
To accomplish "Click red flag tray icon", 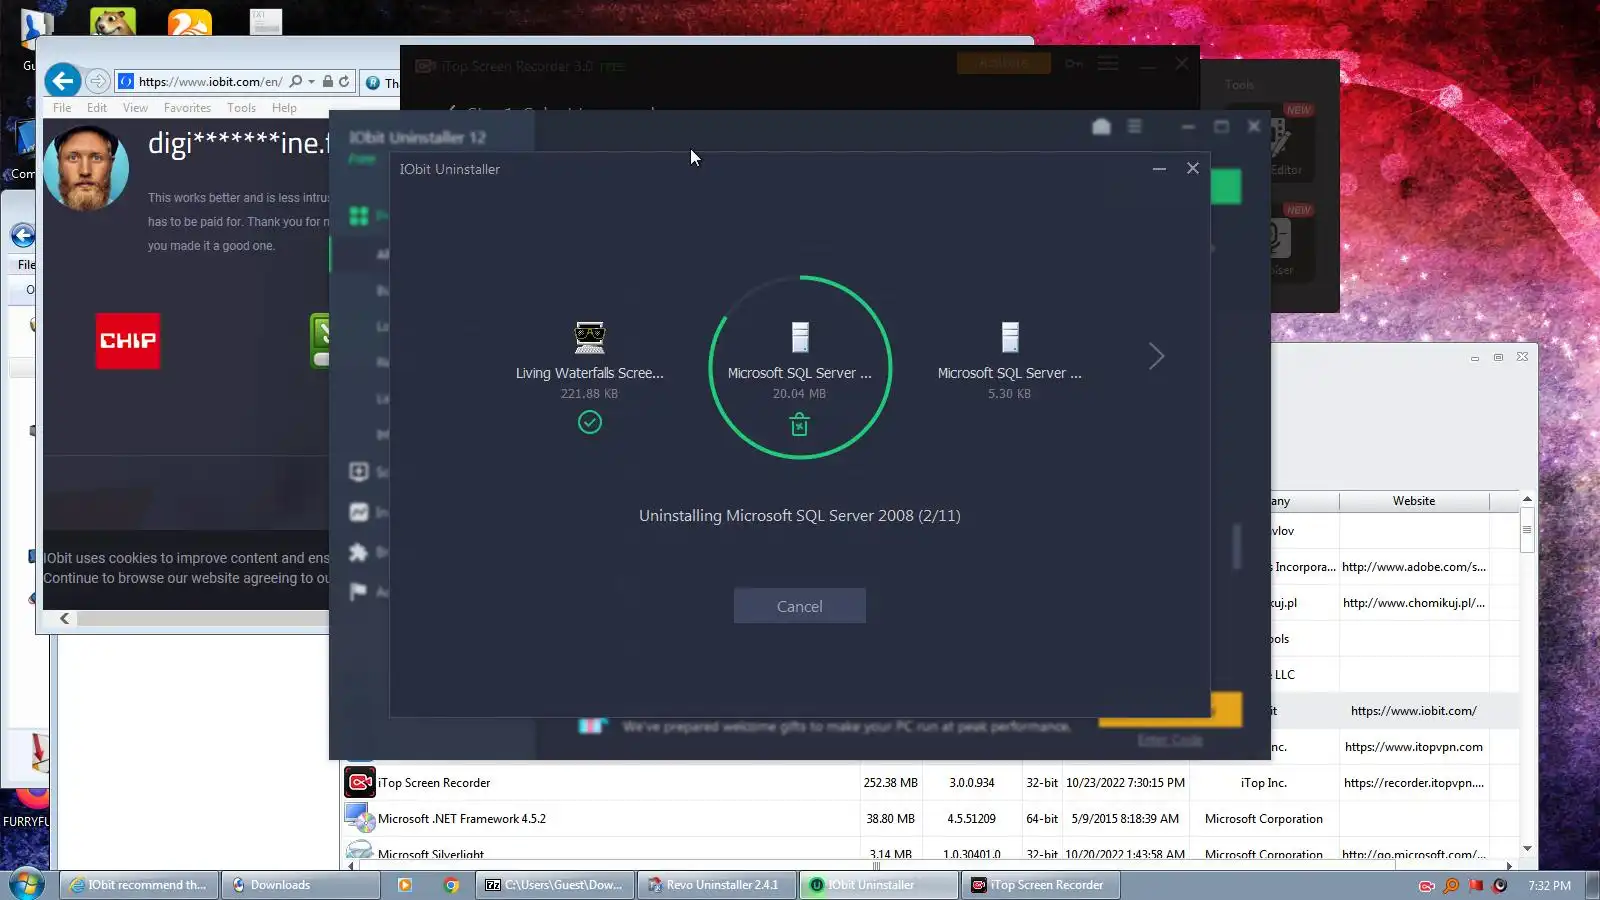I will coord(1476,886).
